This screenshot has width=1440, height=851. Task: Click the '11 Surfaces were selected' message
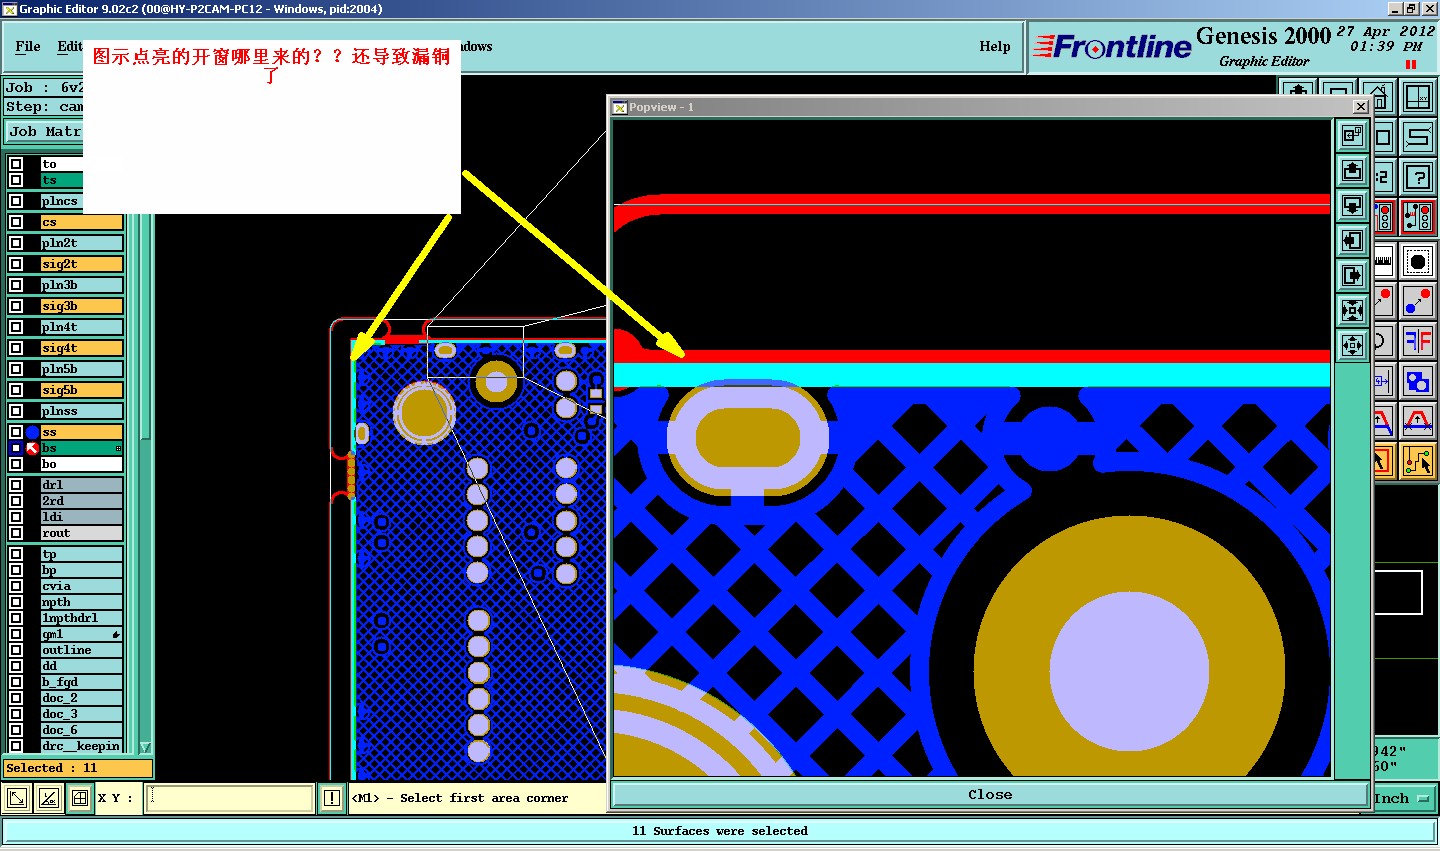click(x=720, y=831)
